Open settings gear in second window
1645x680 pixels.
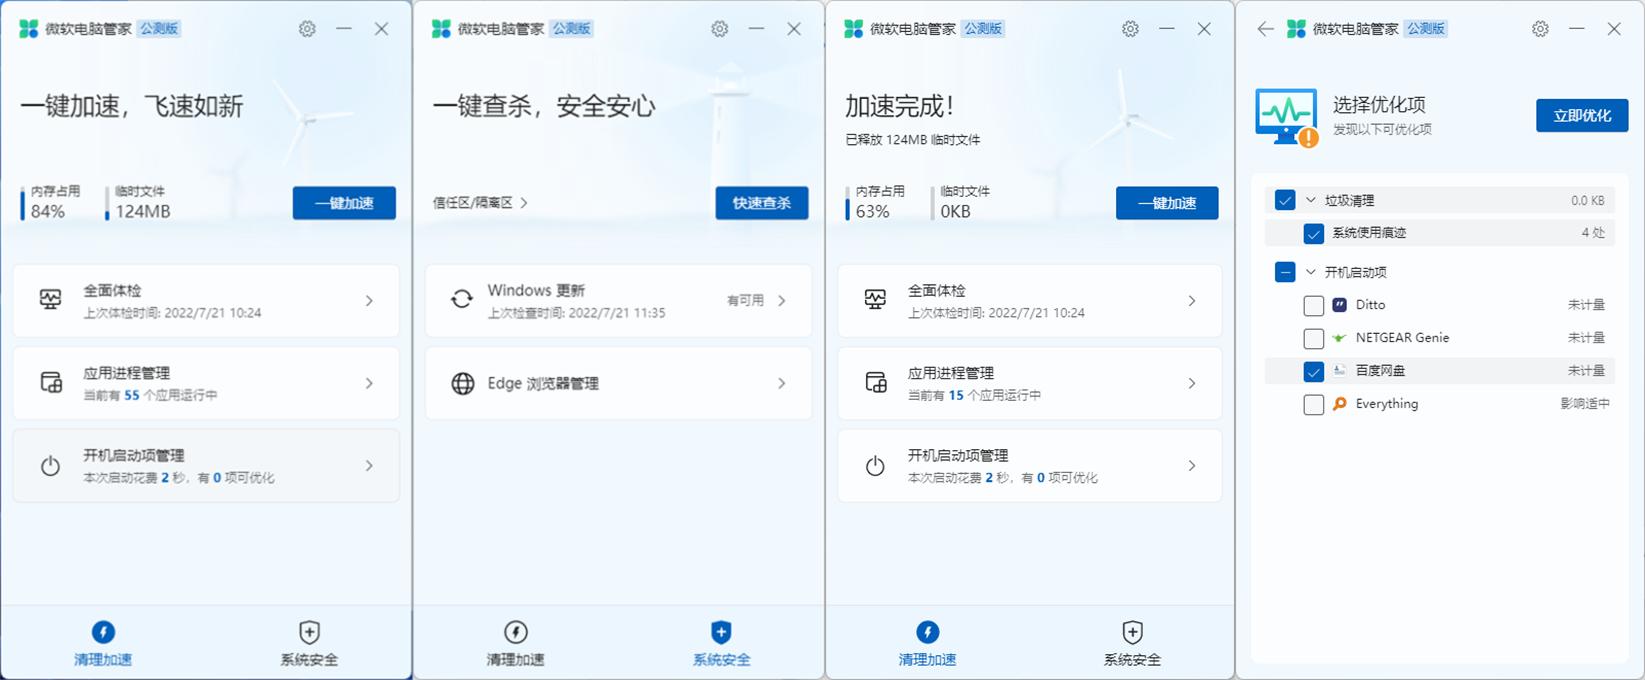click(x=720, y=29)
